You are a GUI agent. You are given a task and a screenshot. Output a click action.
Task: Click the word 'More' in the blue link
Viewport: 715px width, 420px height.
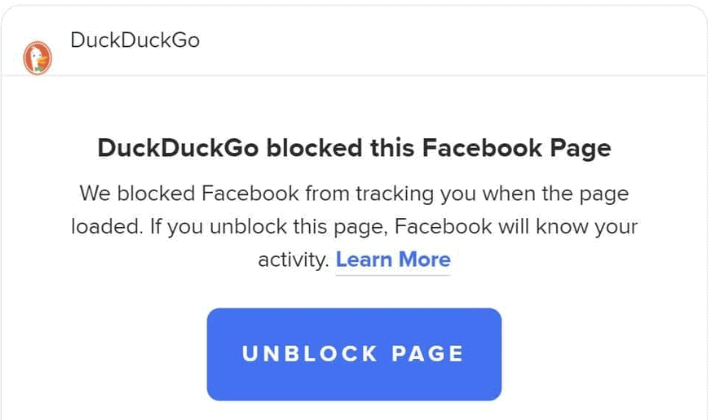coord(425,259)
